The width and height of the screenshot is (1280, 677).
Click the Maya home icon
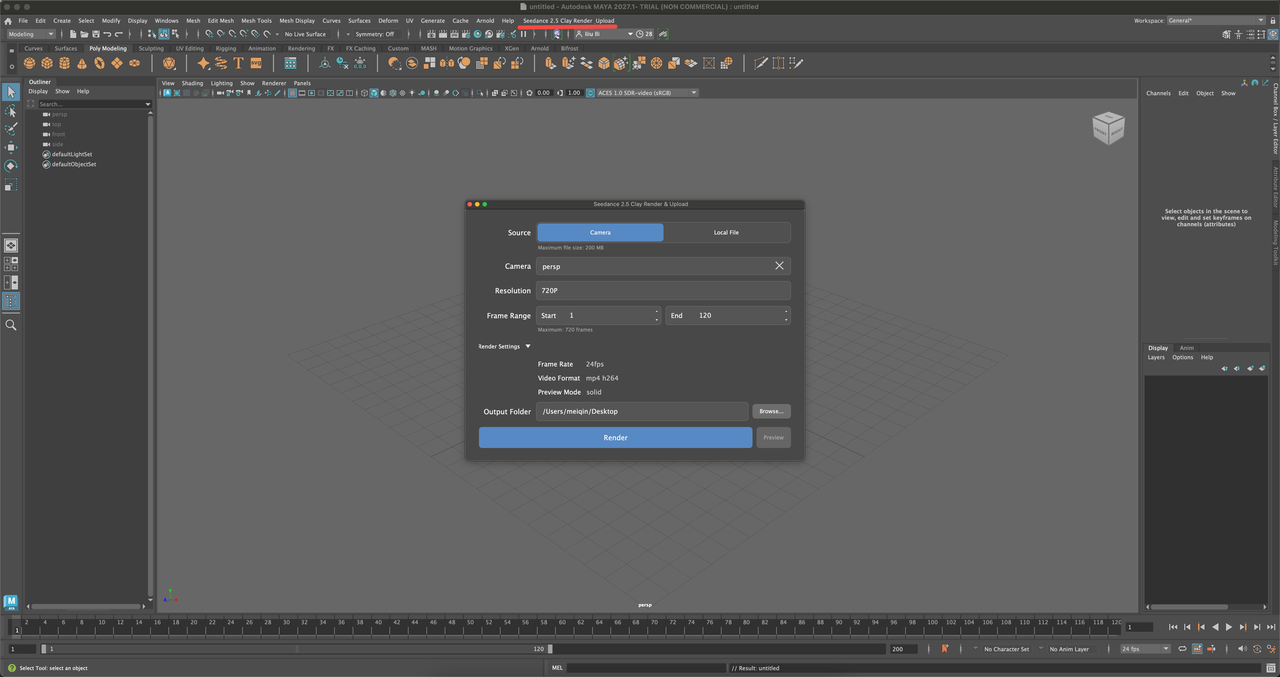tap(8, 20)
